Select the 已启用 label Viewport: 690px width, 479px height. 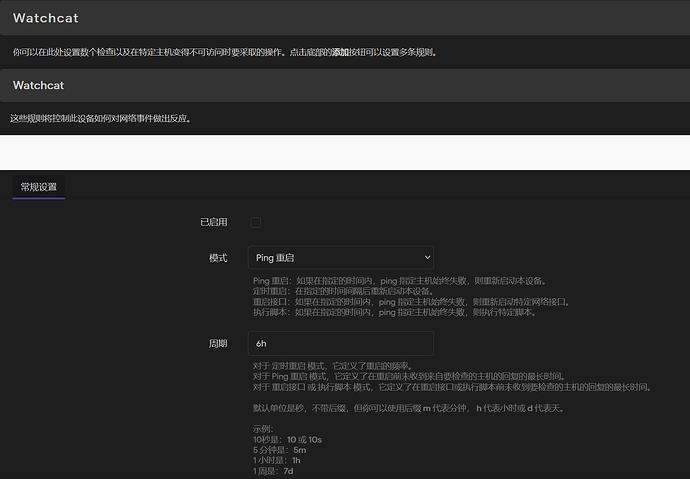[x=214, y=222]
